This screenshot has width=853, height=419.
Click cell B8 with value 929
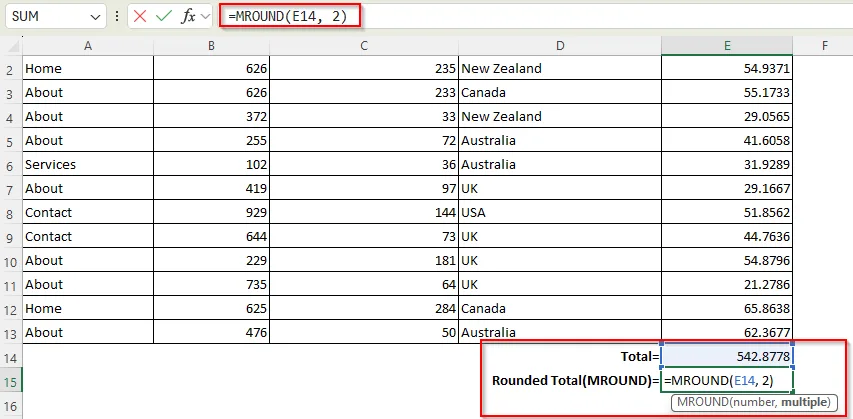click(212, 212)
